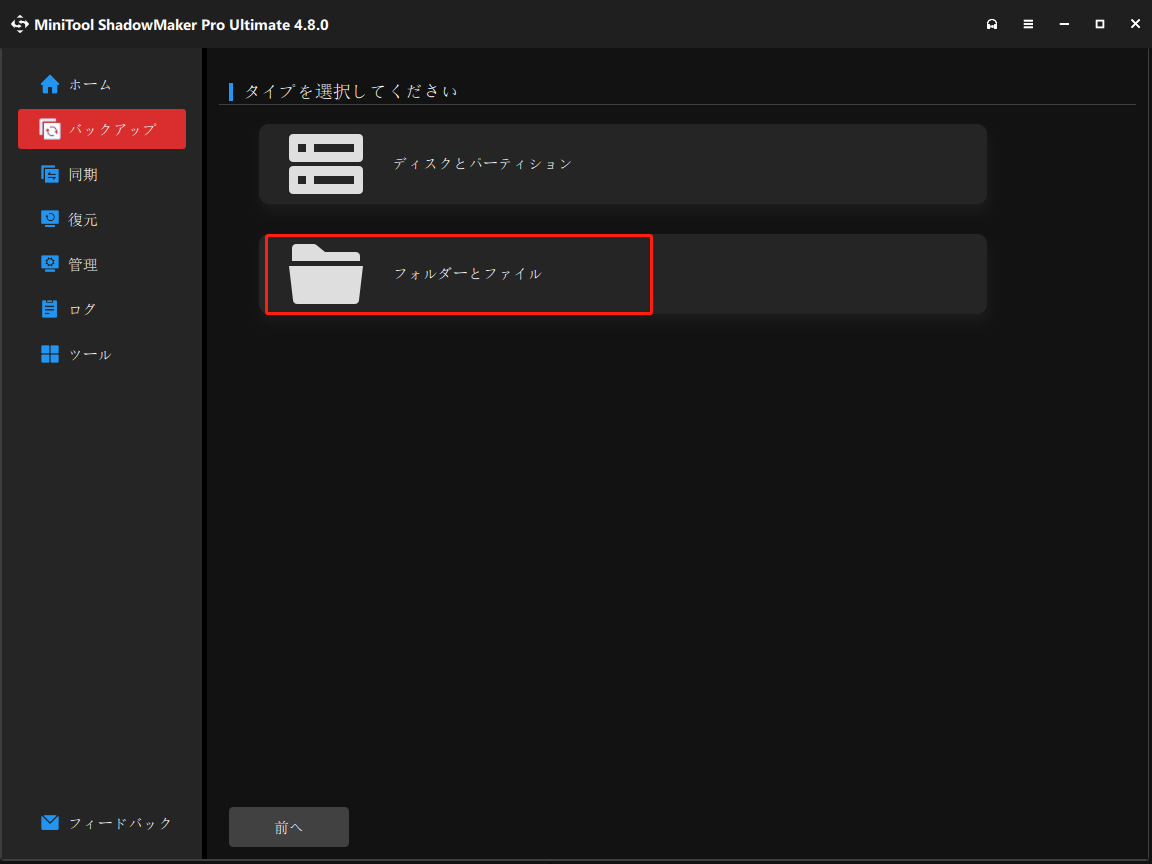Open the Log (ログ) sidebar icon
Image resolution: width=1152 pixels, height=864 pixels.
[x=50, y=309]
